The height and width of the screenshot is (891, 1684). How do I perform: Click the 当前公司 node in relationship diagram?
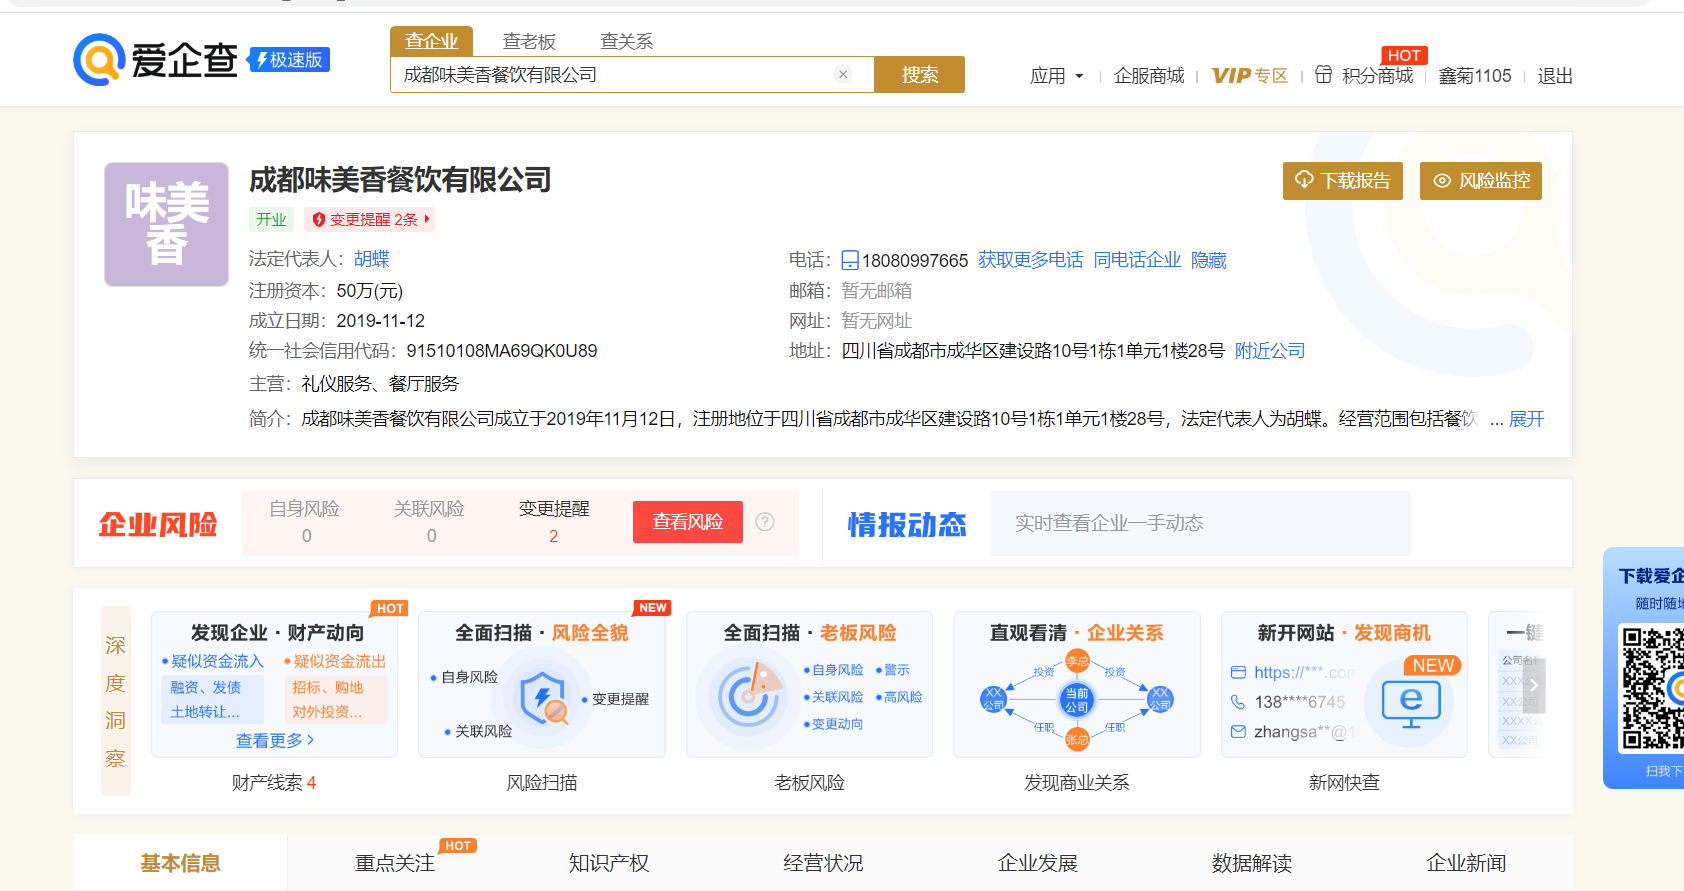pyautogui.click(x=1077, y=699)
